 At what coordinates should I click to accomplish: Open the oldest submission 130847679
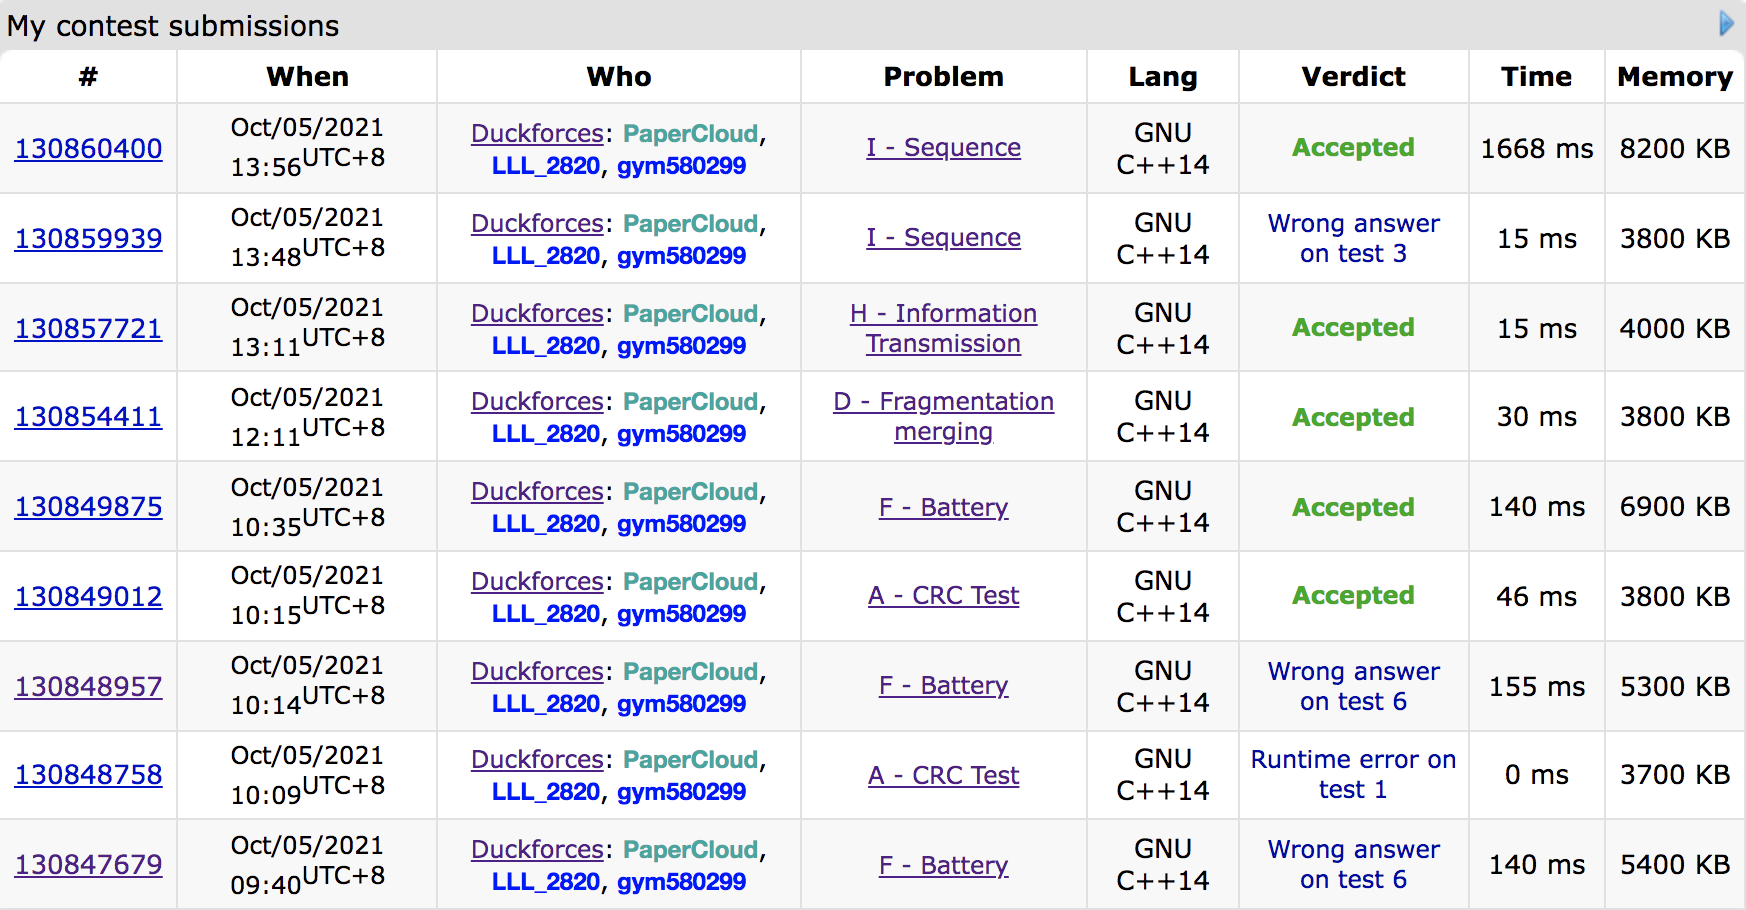(88, 865)
